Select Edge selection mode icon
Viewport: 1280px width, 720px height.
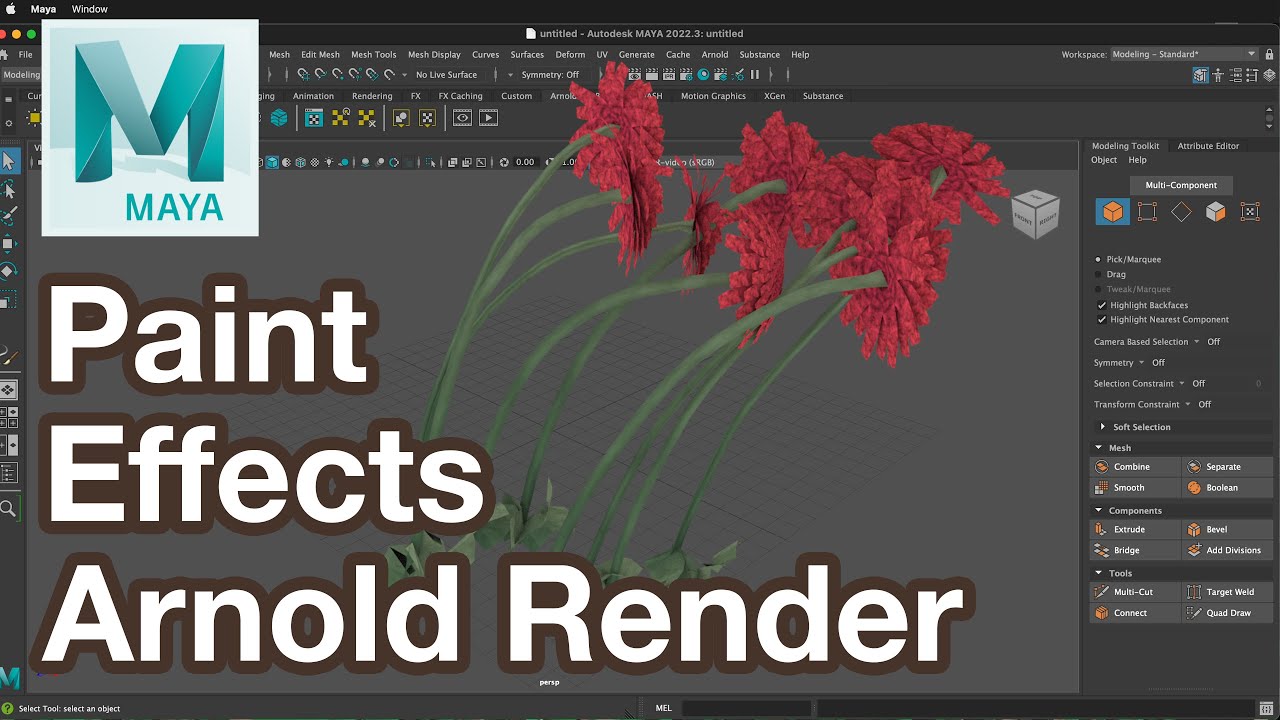(x=1181, y=211)
